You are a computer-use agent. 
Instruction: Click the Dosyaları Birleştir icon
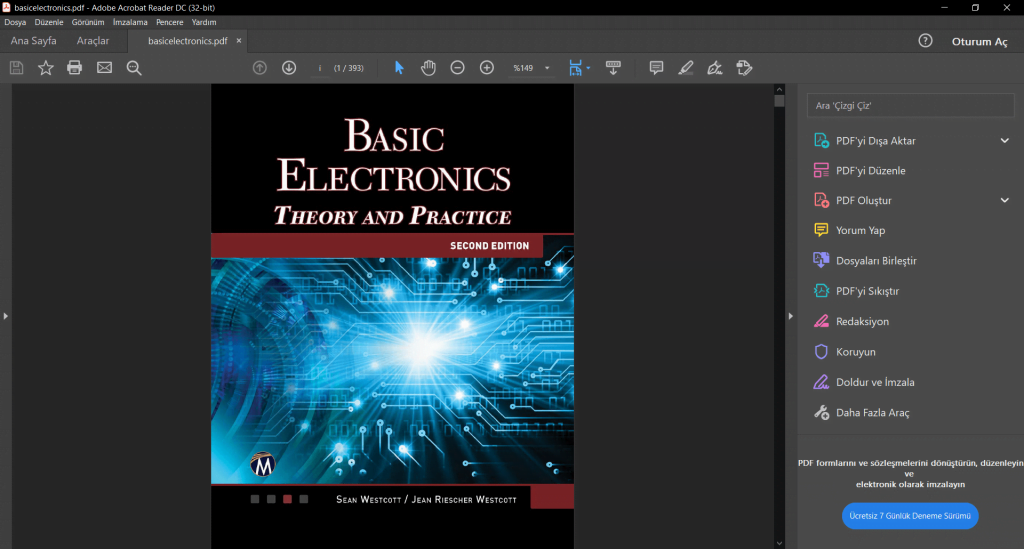(821, 260)
